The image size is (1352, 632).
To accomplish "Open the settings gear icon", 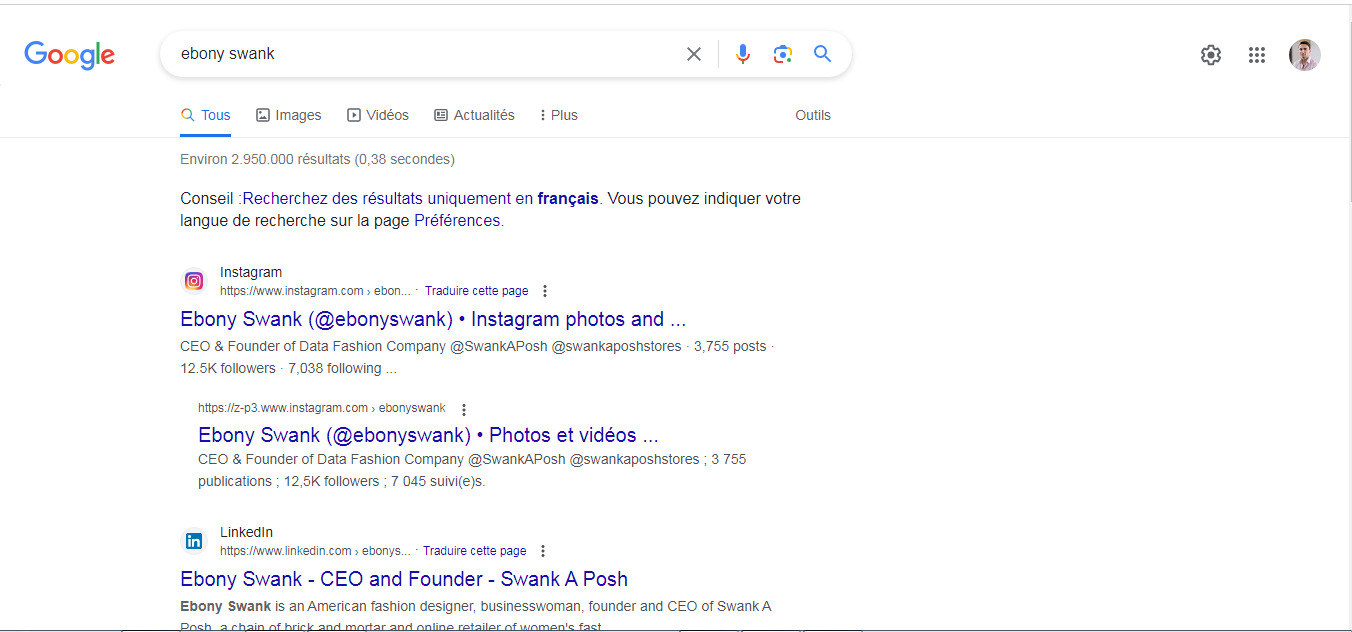I will tap(1210, 55).
